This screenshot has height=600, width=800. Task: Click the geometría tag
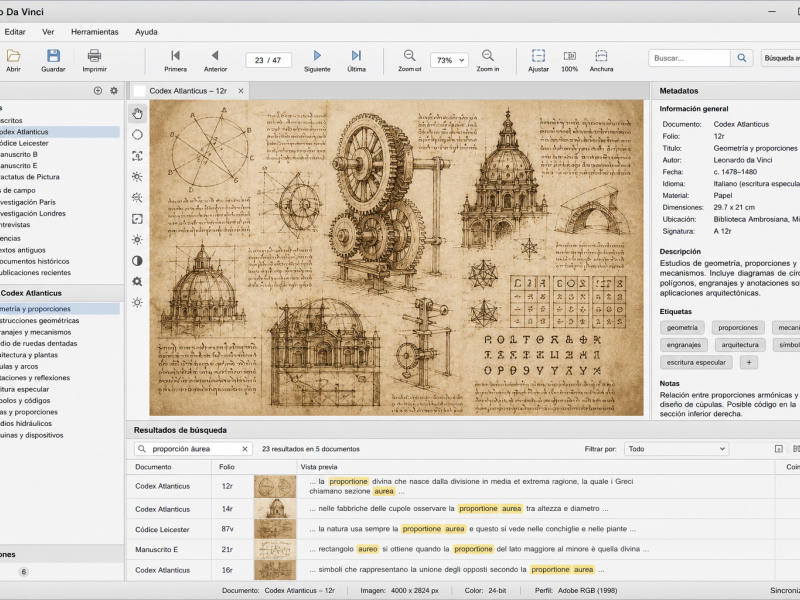(x=682, y=328)
